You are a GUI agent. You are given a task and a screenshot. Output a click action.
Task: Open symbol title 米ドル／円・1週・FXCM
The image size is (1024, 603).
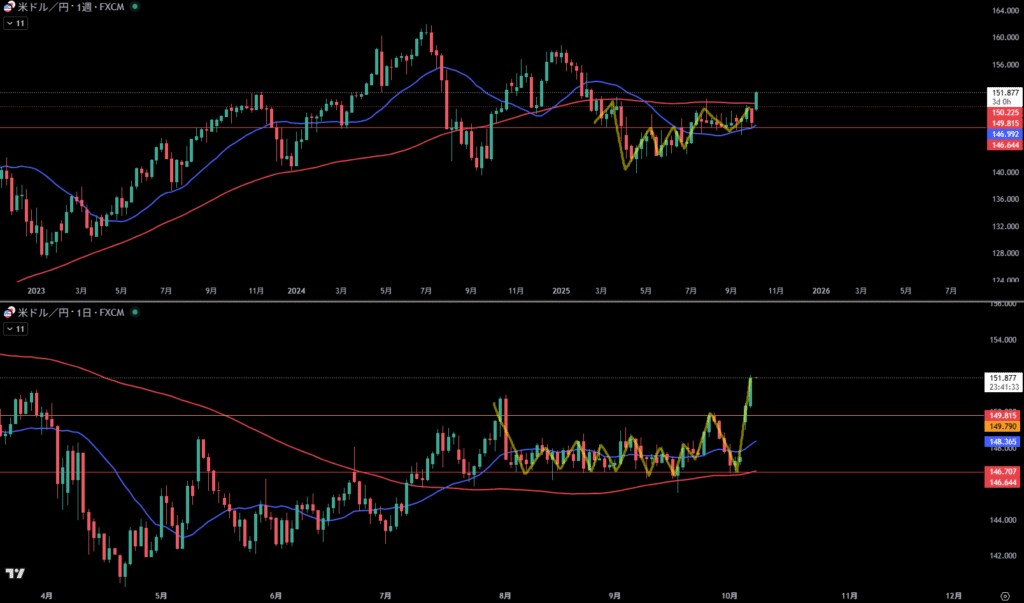click(x=72, y=6)
